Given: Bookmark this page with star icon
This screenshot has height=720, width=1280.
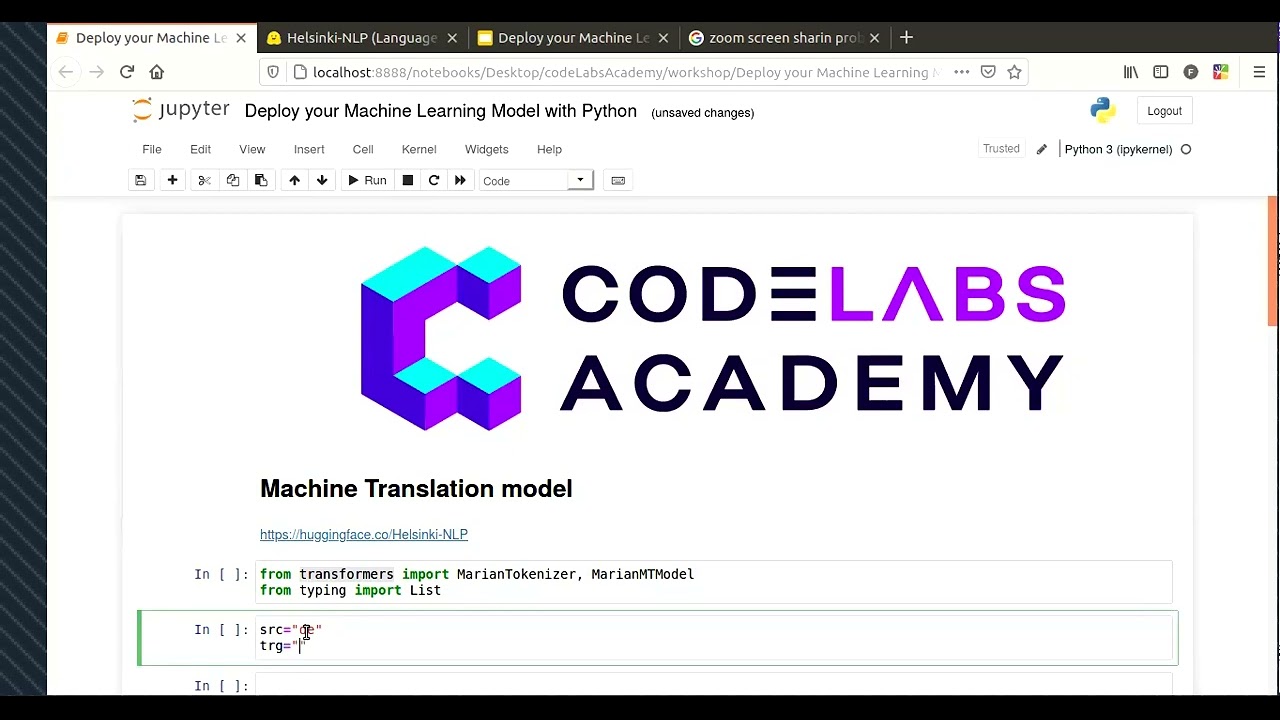Looking at the screenshot, I should [x=1014, y=72].
